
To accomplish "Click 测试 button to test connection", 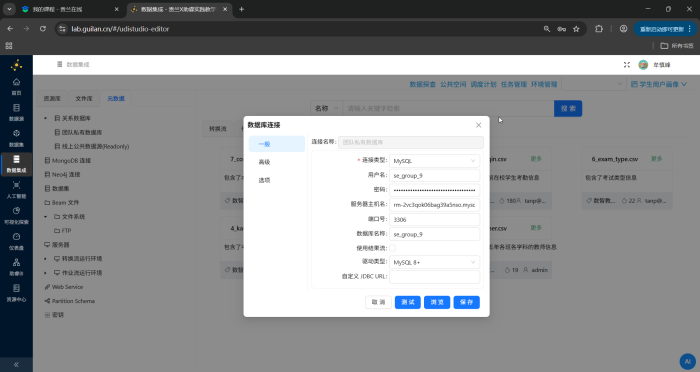I will coord(408,302).
